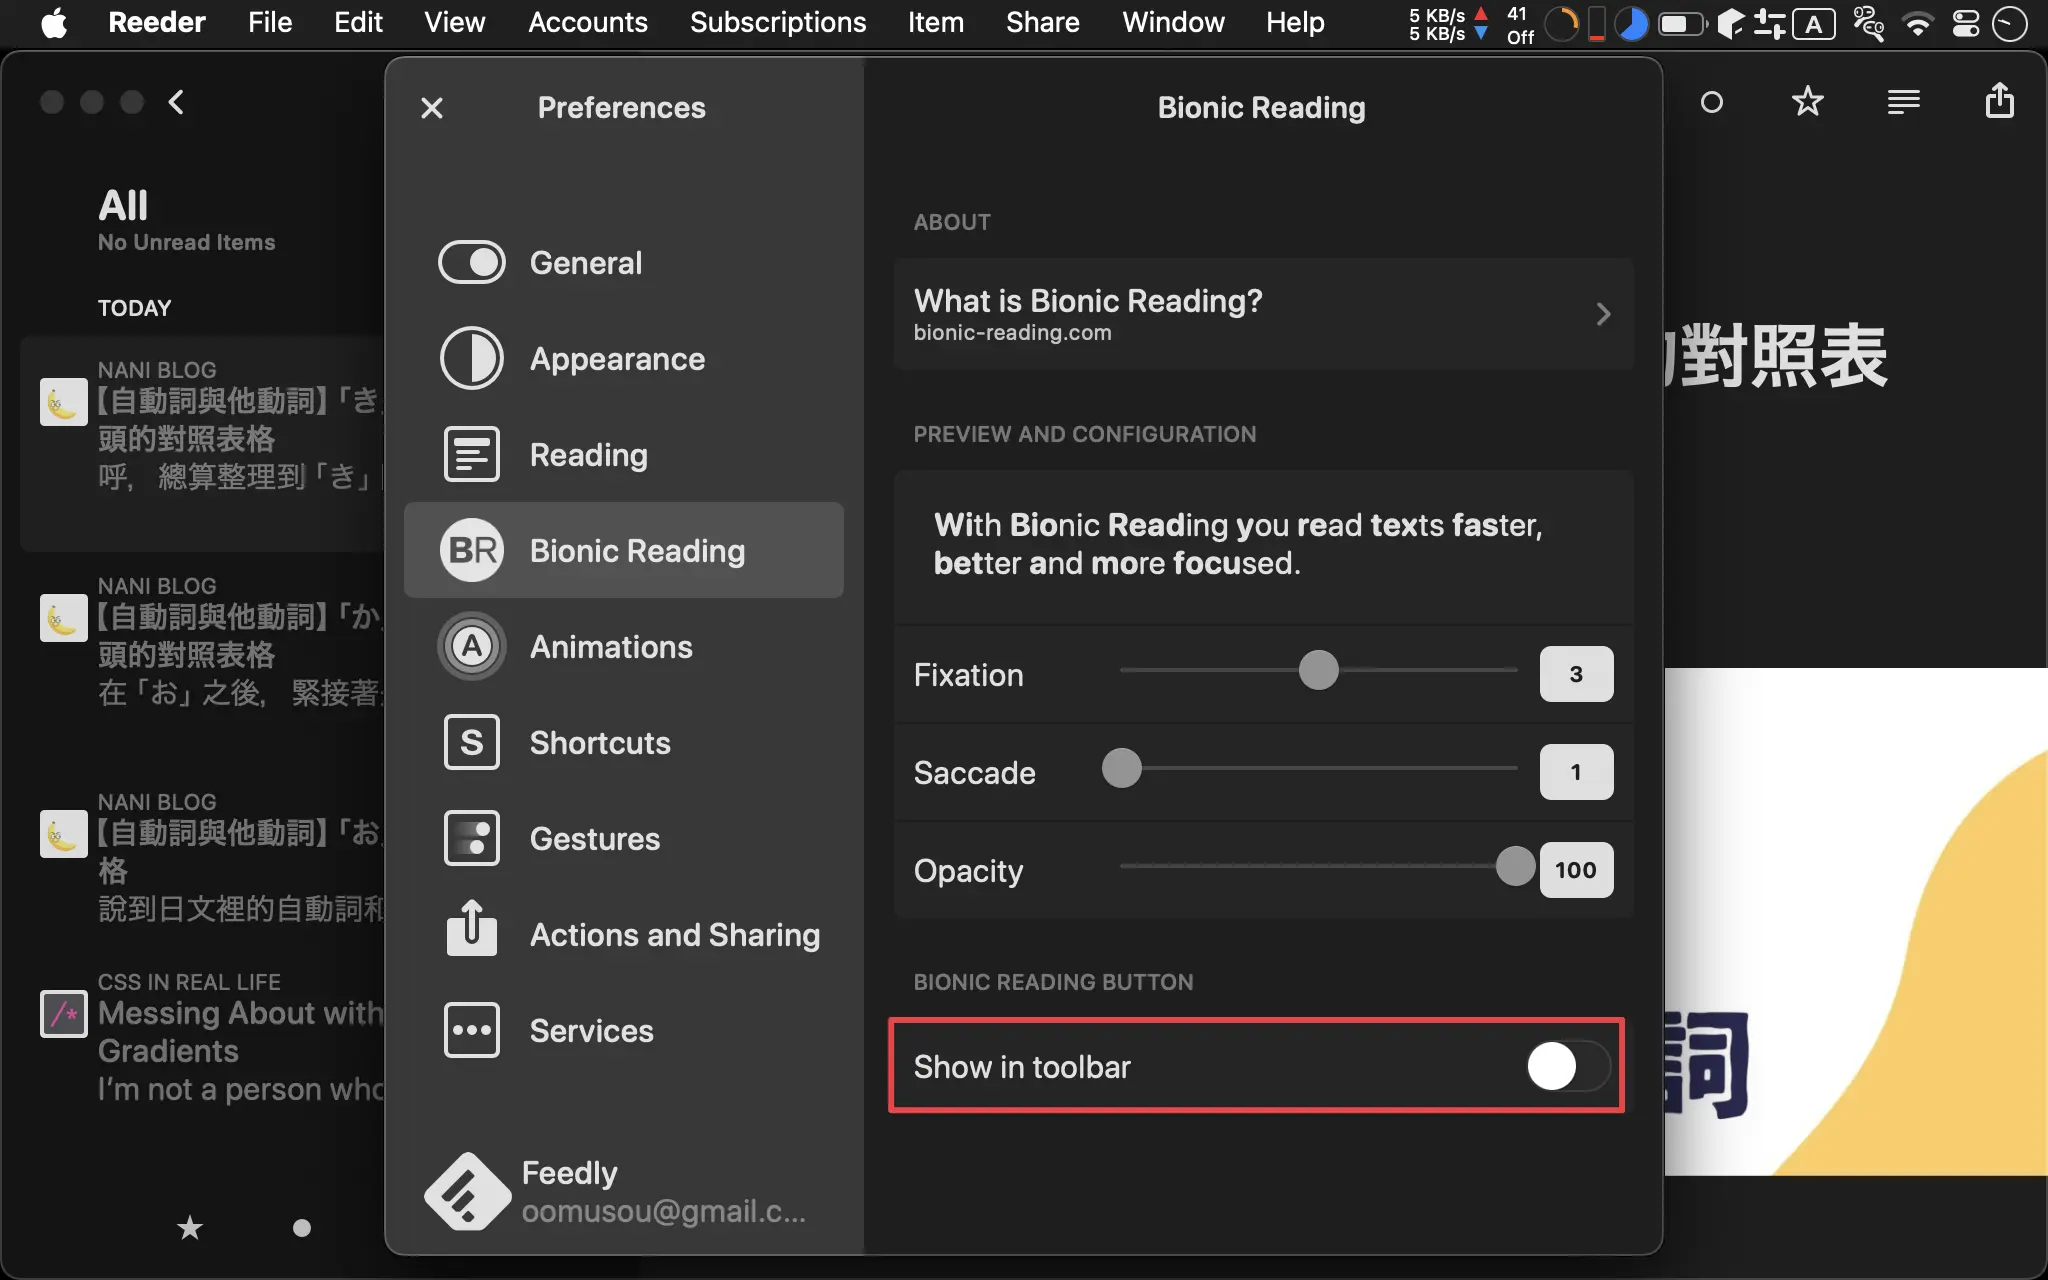
Task: Toggle reader view lines icon
Action: (1903, 102)
